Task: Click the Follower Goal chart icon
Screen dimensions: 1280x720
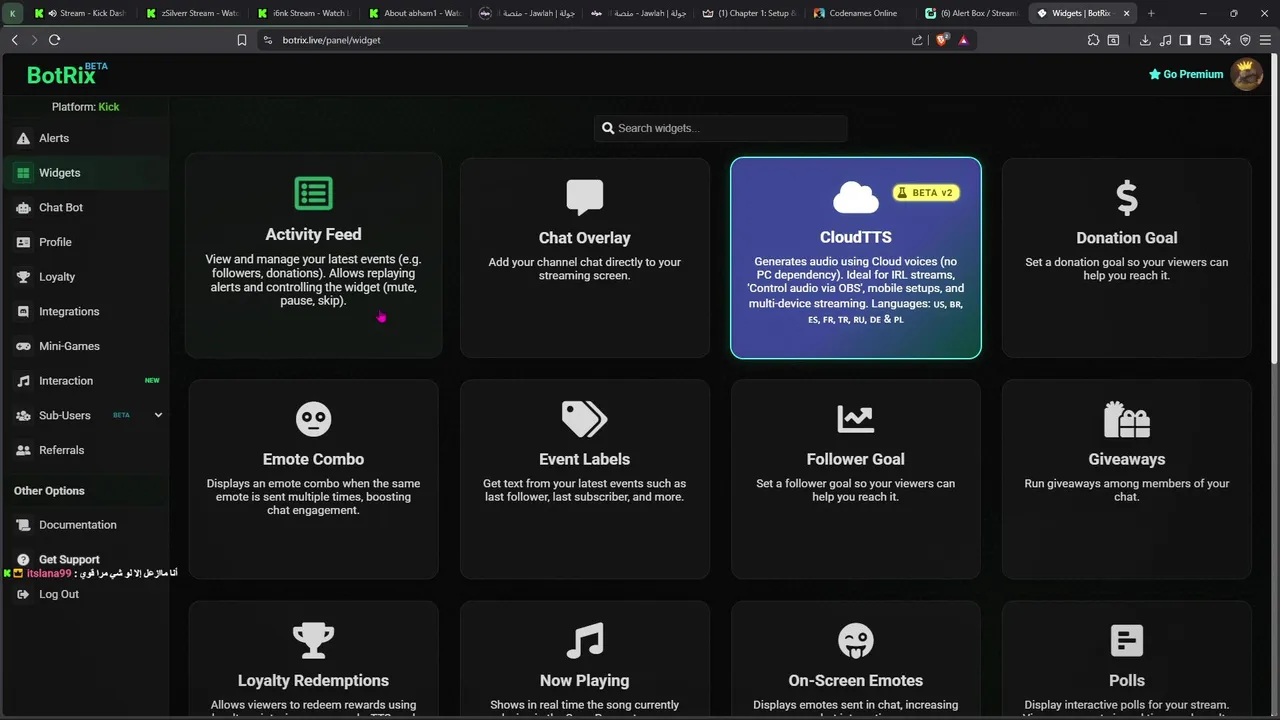Action: 856,419
